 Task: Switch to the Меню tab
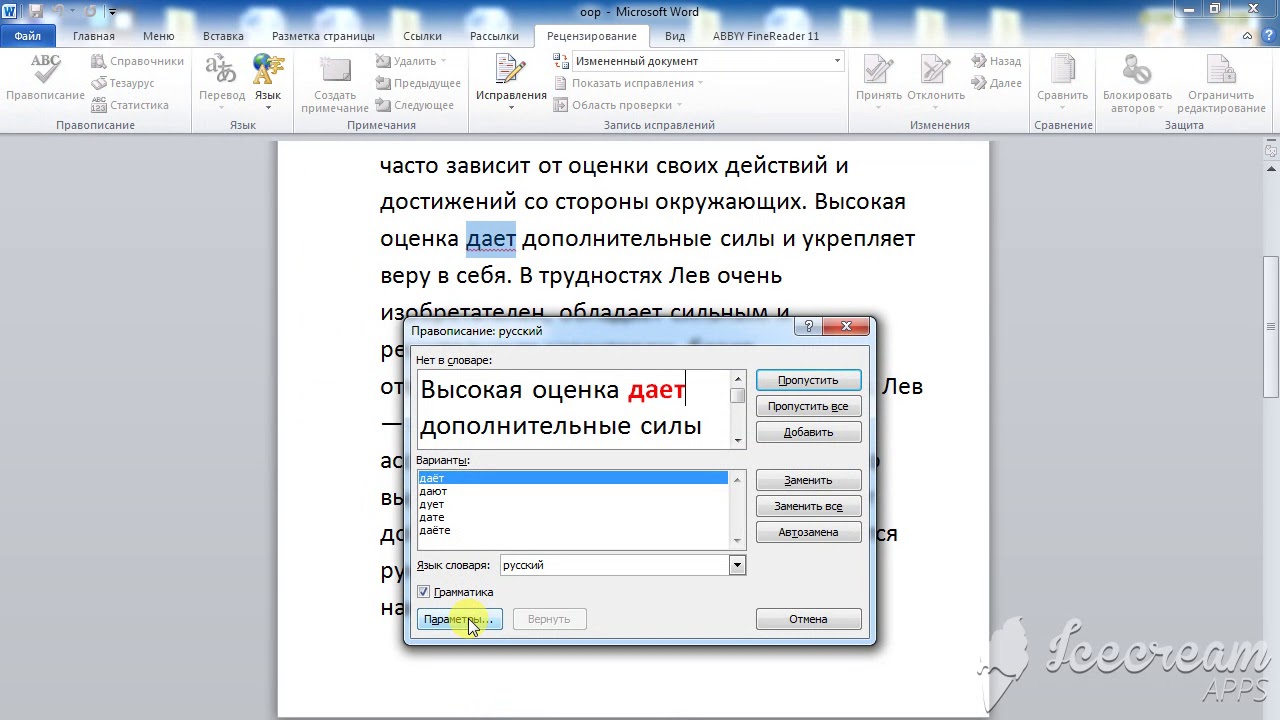coord(158,36)
